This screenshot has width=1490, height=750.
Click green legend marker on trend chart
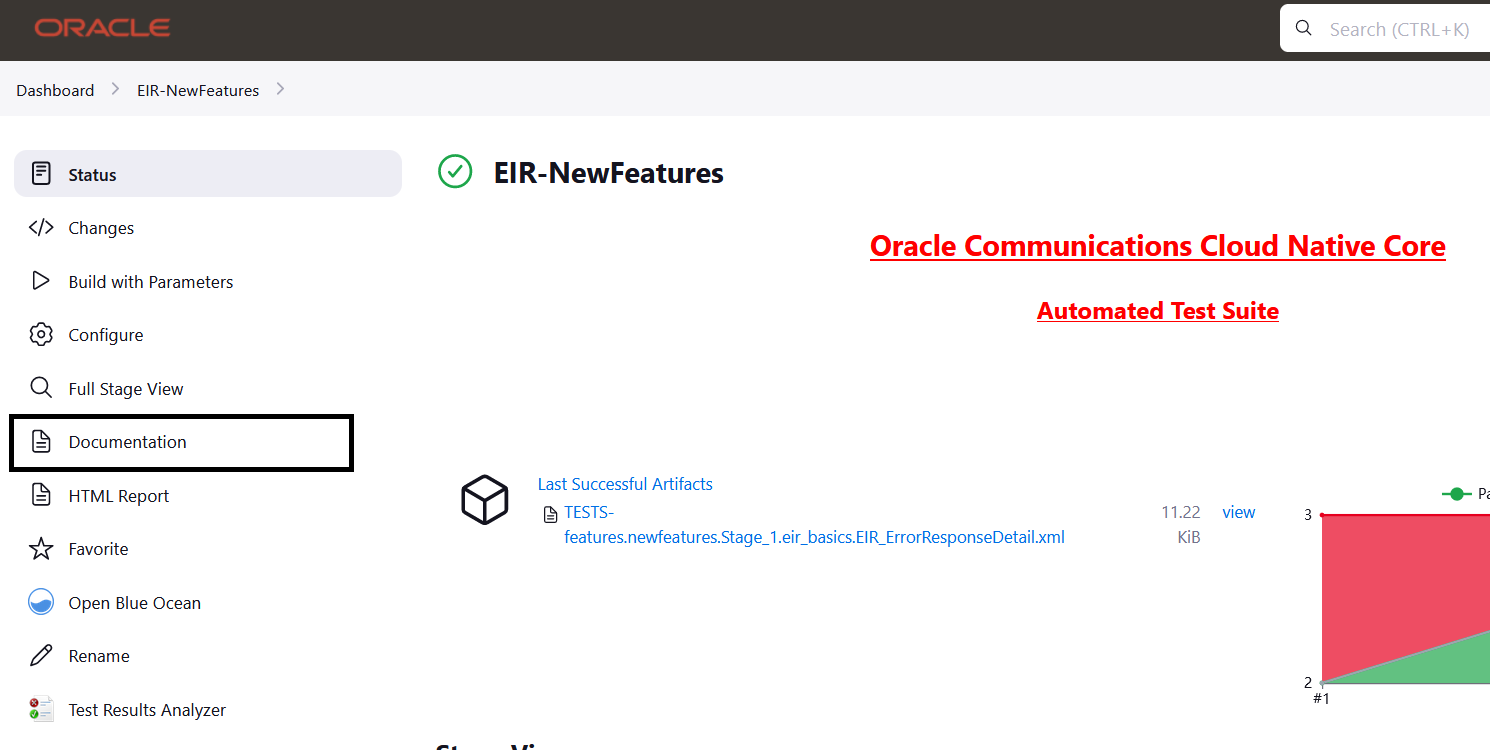[x=1457, y=494]
